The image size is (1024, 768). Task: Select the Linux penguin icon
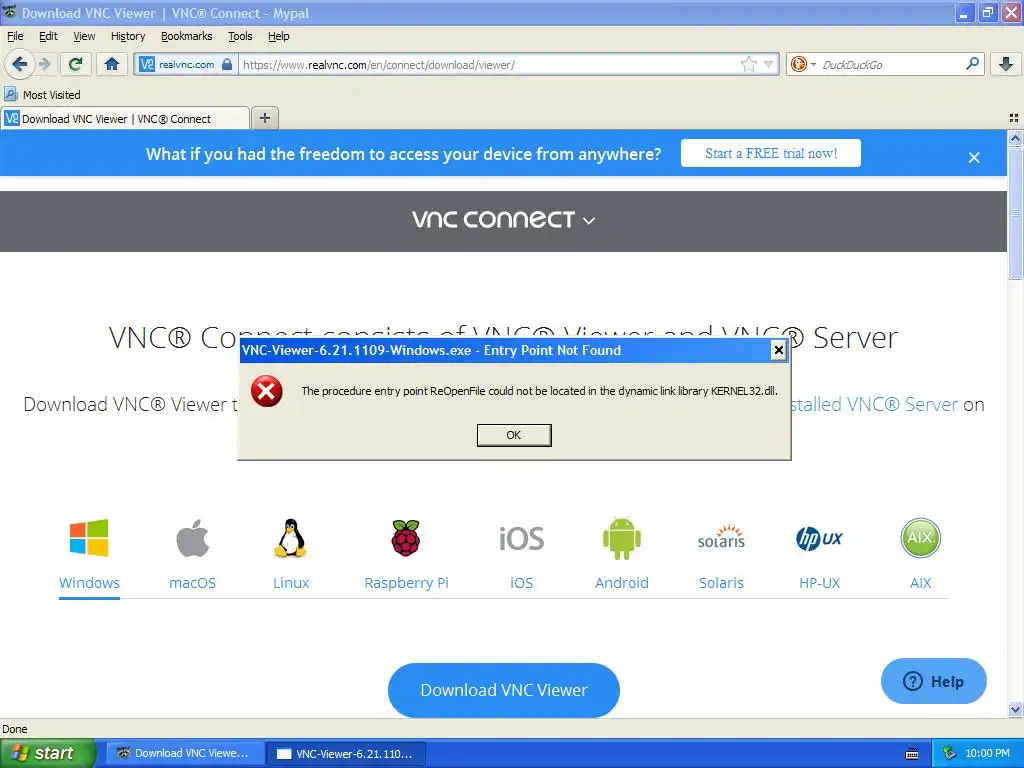pyautogui.click(x=291, y=538)
